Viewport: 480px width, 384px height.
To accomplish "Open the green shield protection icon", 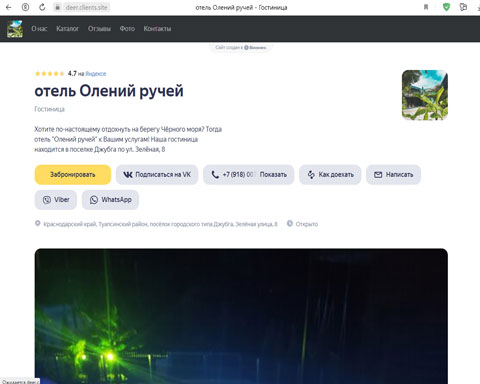I will pos(446,7).
